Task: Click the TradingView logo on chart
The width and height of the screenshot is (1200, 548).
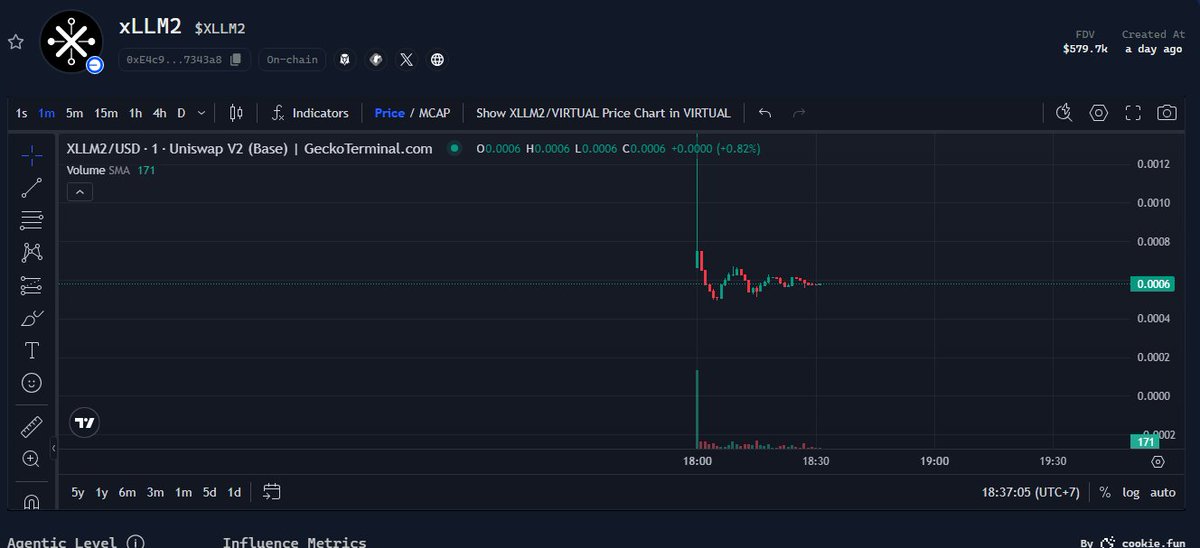Action: pos(85,423)
